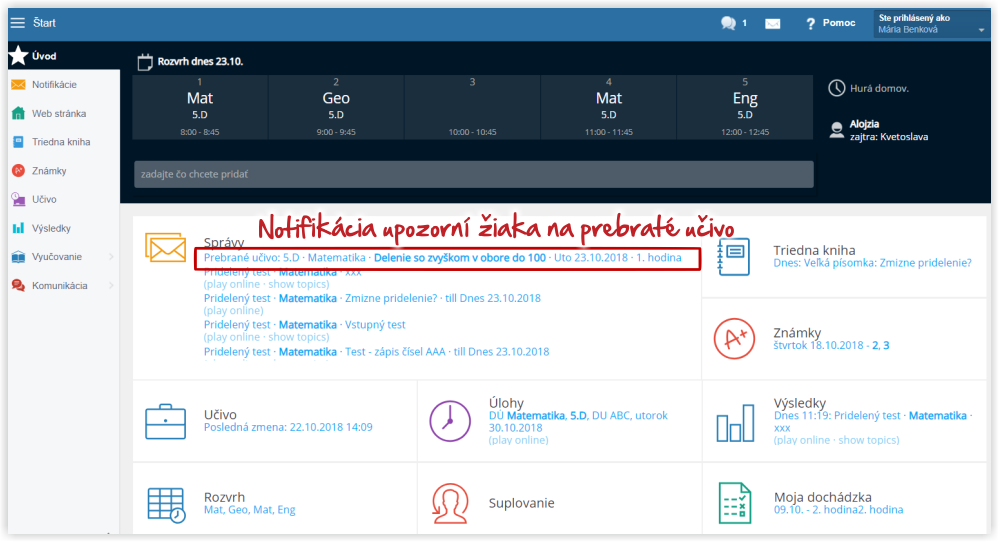The width and height of the screenshot is (999, 542).
Task: Click the zajtra: Kvetoslava name day text
Action: coord(889,137)
